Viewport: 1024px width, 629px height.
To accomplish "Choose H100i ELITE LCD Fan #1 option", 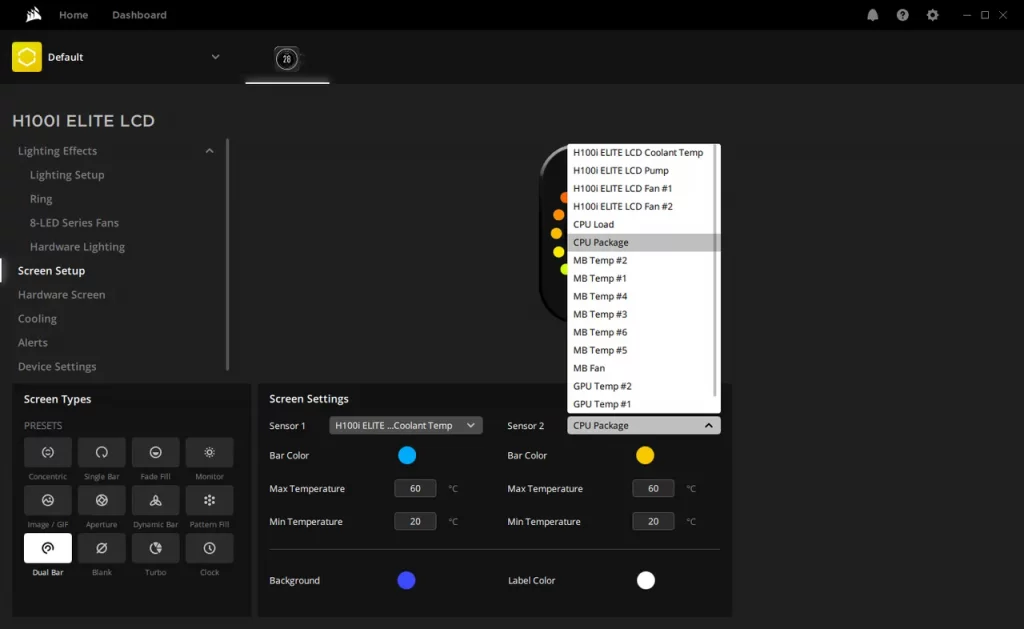I will [641, 189].
